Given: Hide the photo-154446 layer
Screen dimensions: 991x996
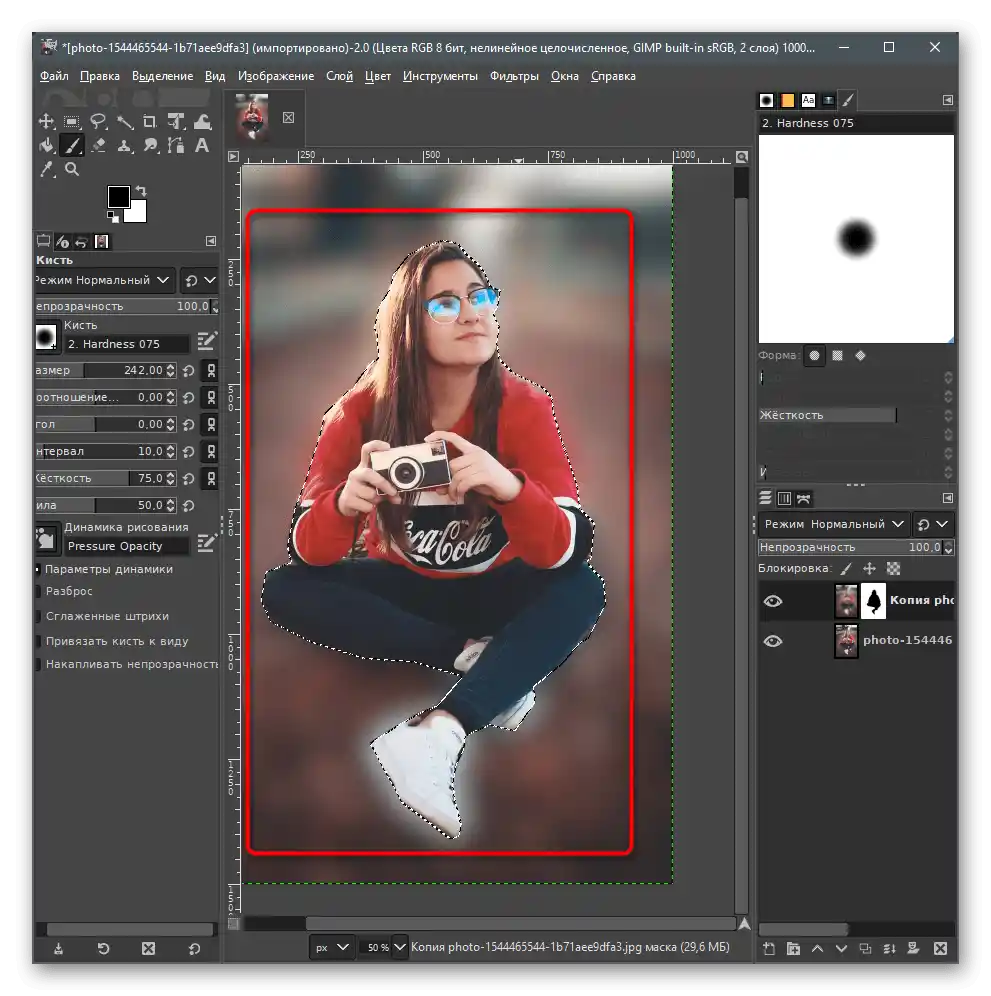Looking at the screenshot, I should coord(772,641).
